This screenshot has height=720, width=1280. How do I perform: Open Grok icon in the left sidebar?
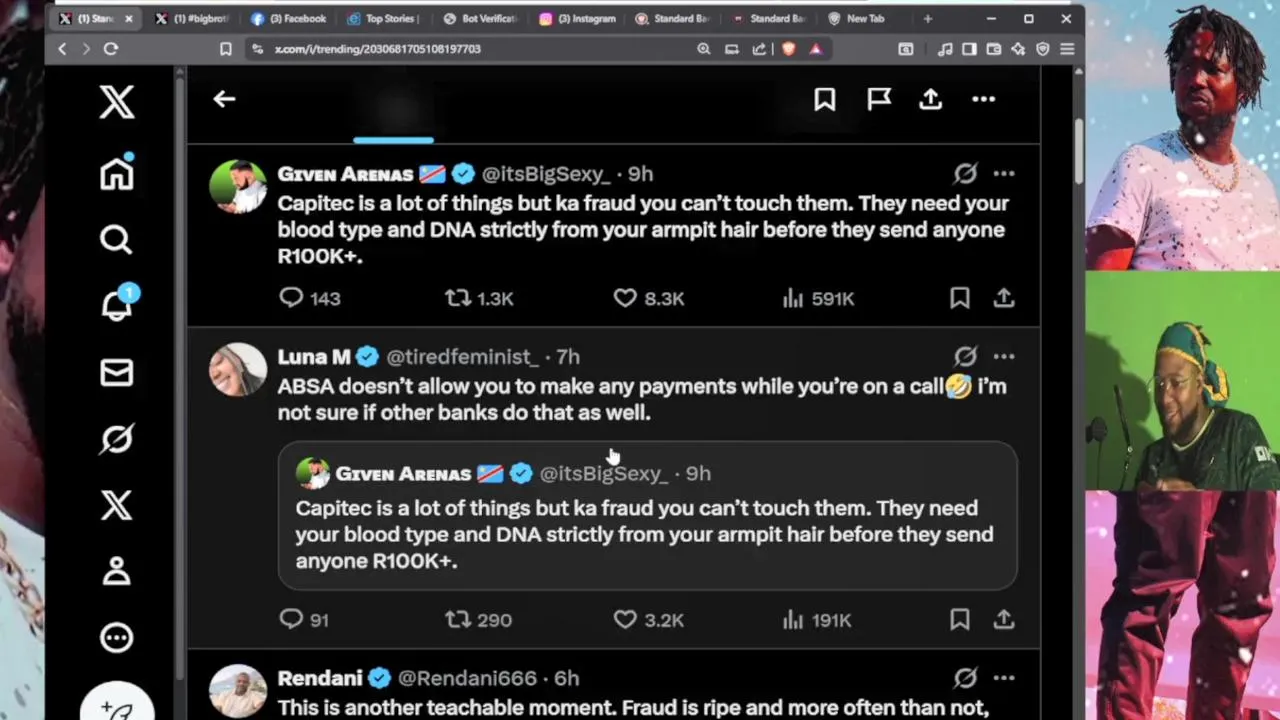tap(117, 439)
